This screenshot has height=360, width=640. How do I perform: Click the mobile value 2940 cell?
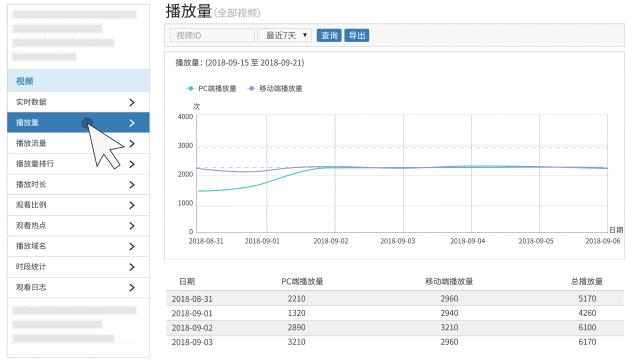pyautogui.click(x=449, y=313)
